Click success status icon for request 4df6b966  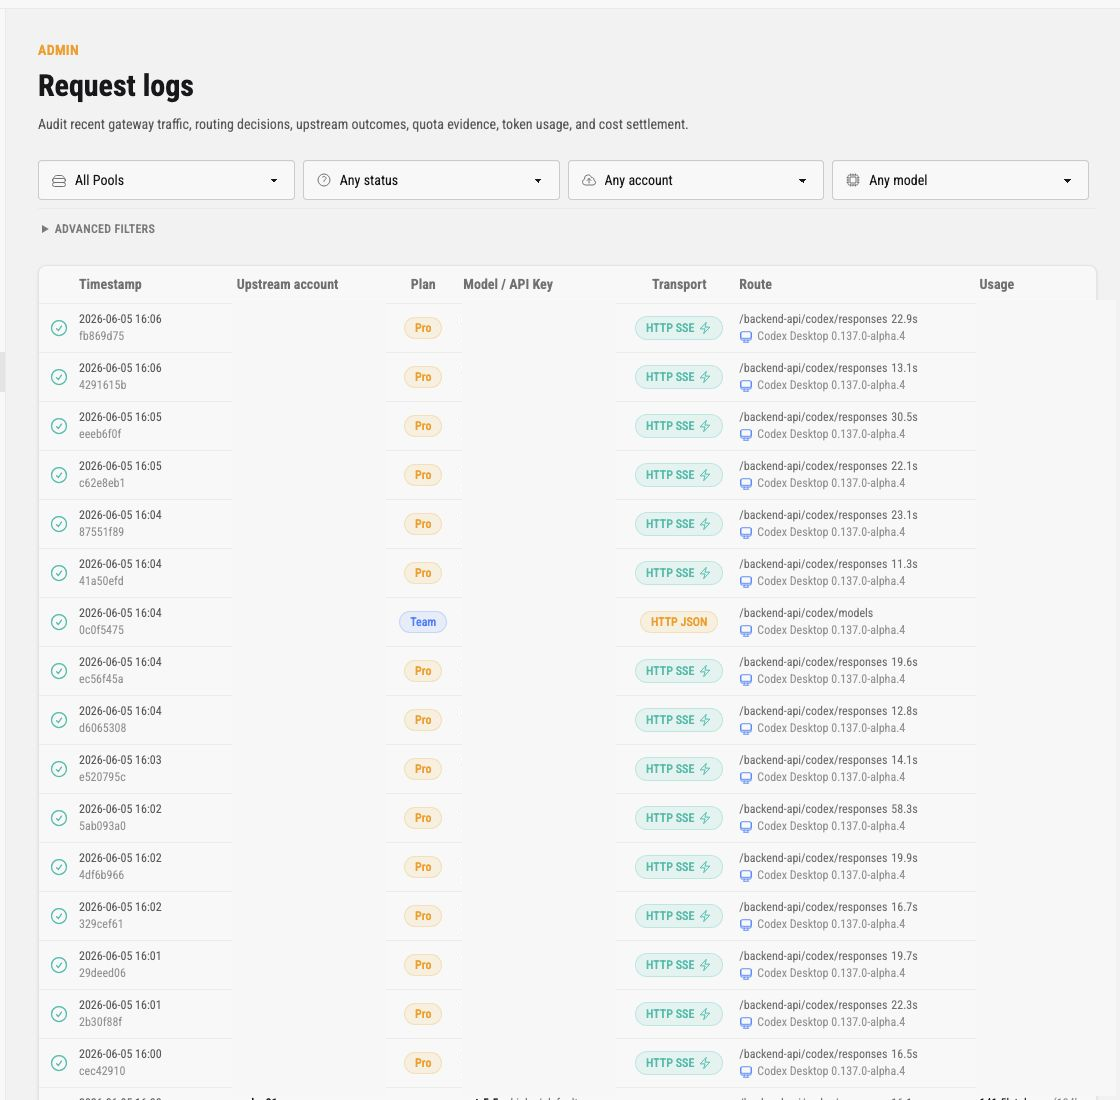59,867
